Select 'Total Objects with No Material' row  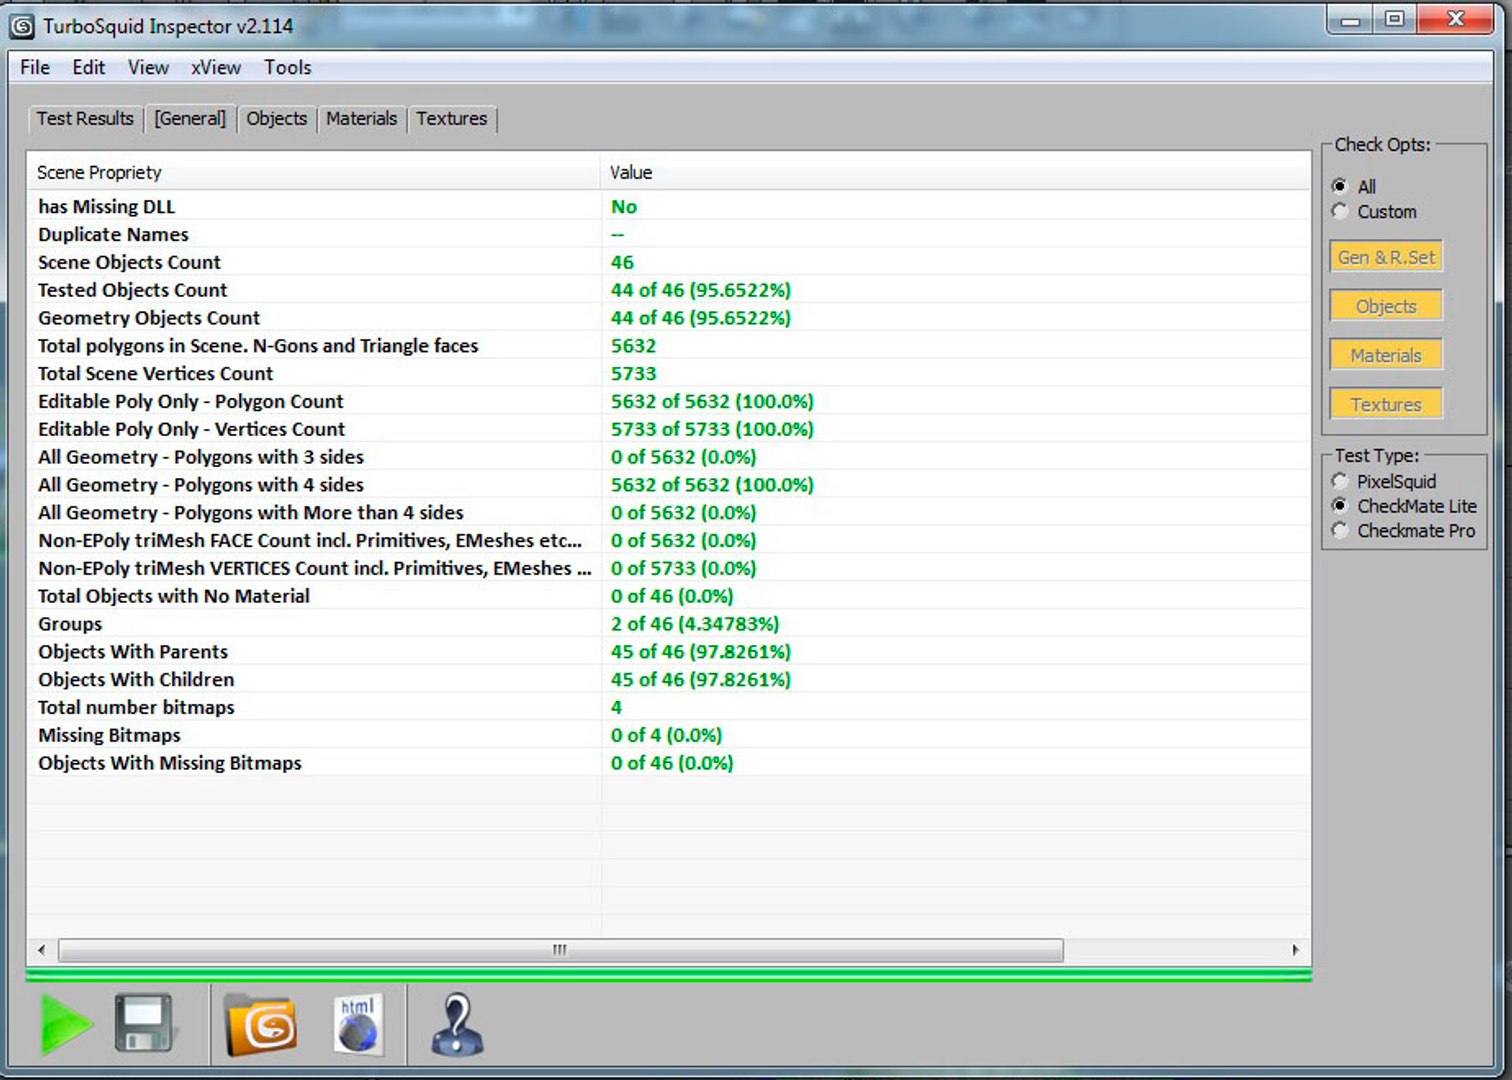click(x=669, y=596)
